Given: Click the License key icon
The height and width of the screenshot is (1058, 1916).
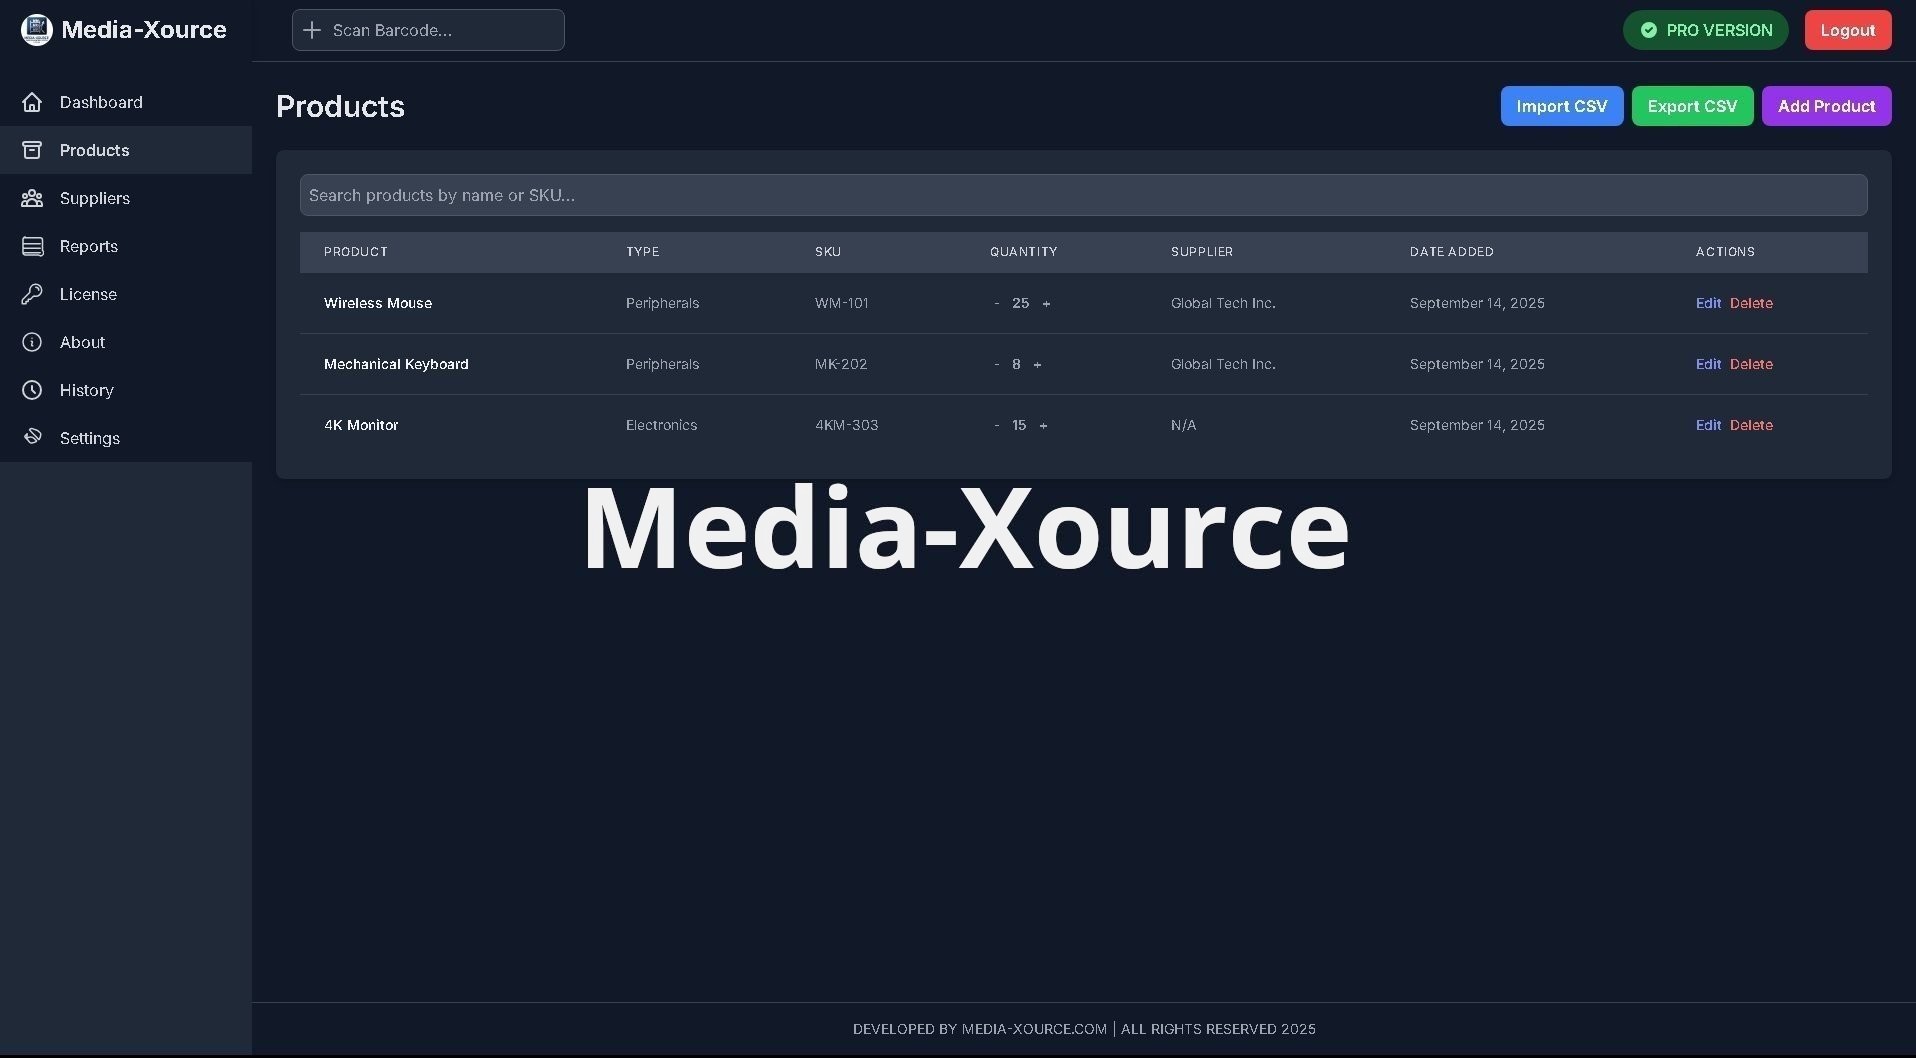Looking at the screenshot, I should coord(32,294).
